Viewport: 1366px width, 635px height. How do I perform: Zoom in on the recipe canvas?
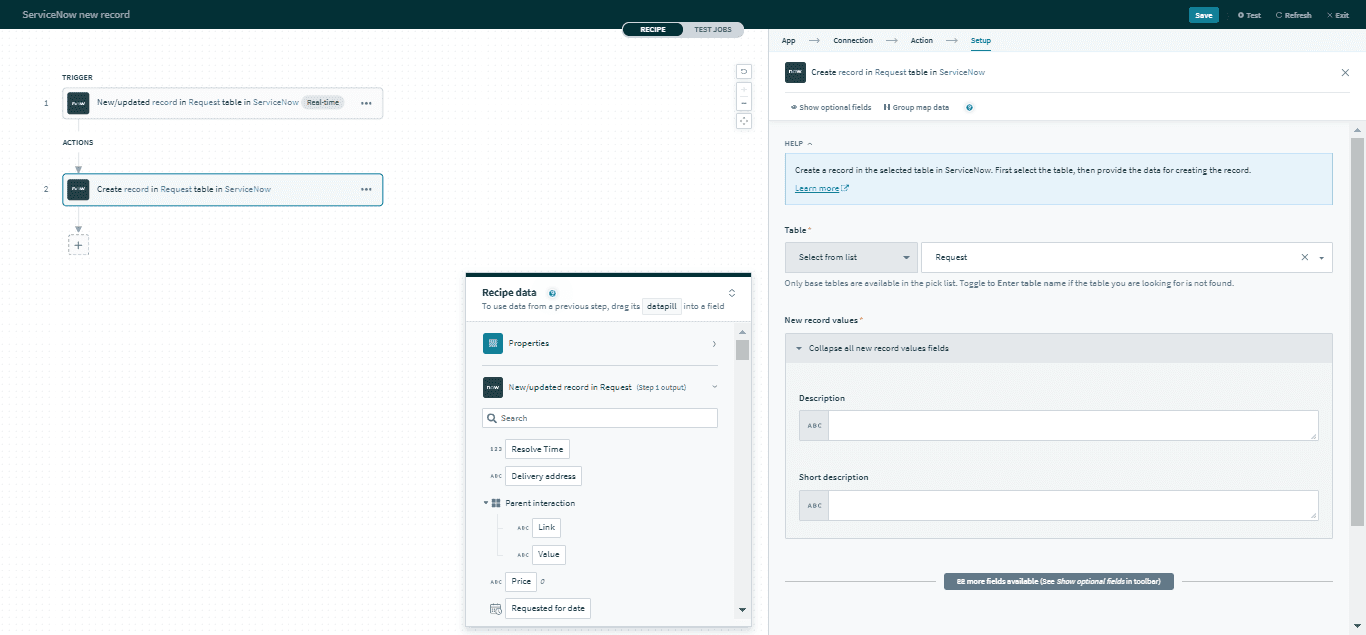pos(743,89)
